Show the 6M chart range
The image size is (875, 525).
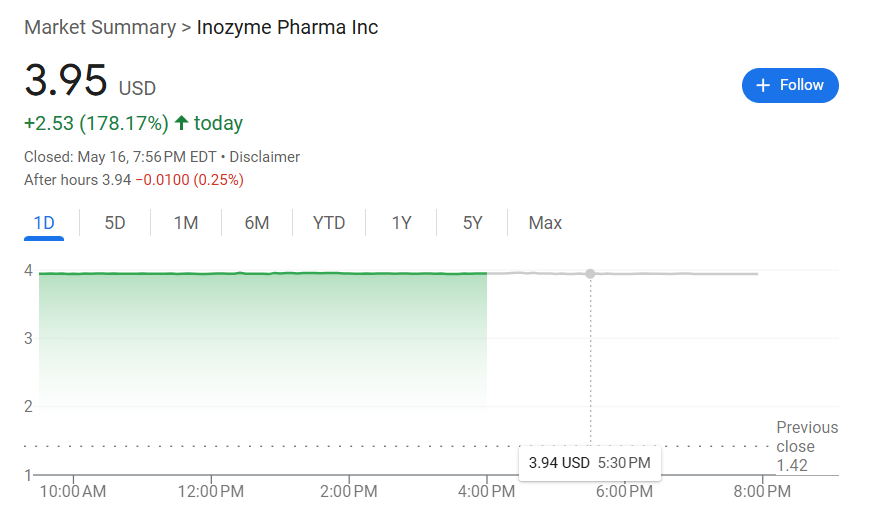[257, 223]
